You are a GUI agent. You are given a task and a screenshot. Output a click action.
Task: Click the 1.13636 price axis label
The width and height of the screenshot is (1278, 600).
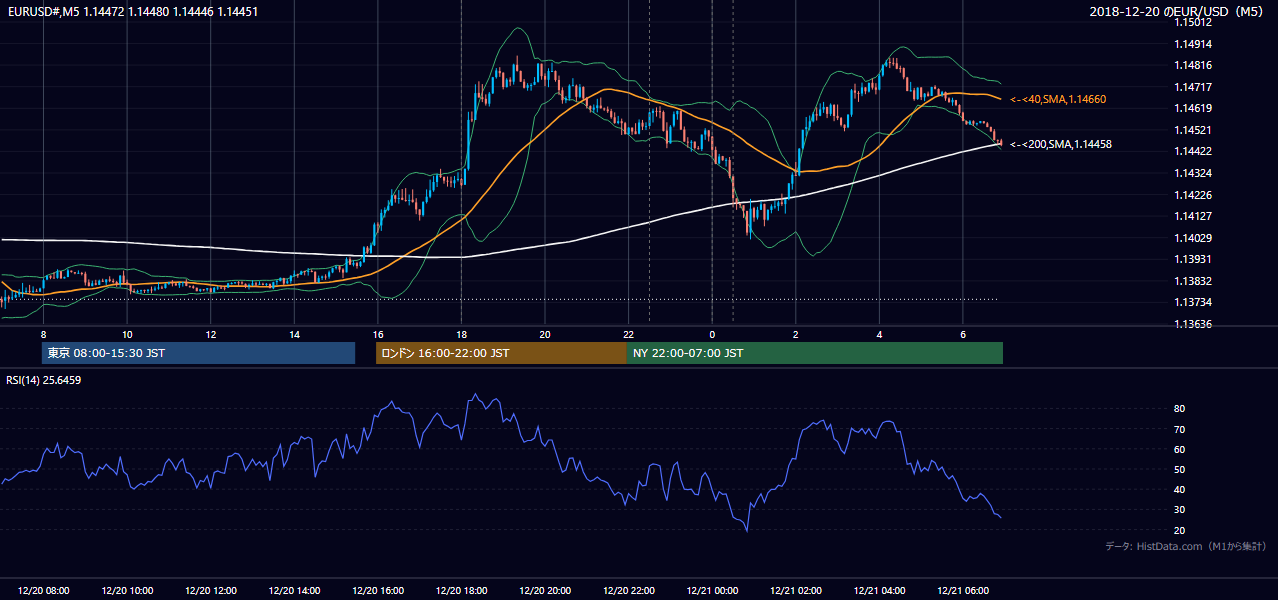click(1193, 324)
